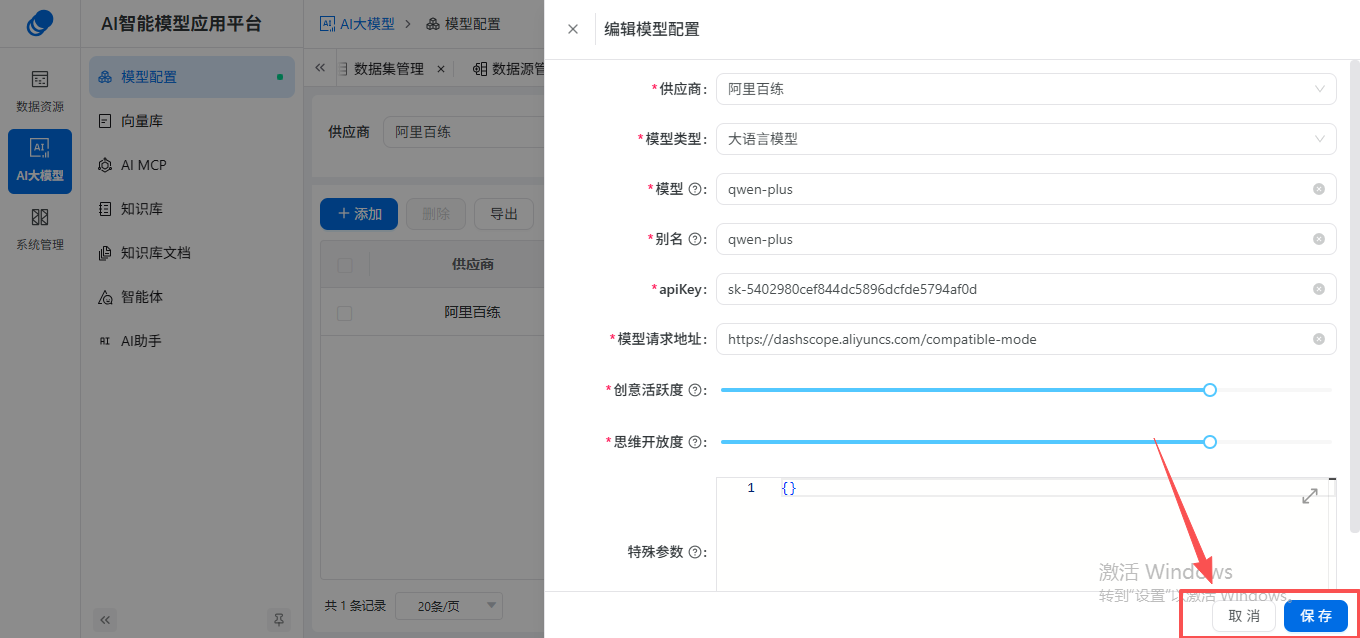This screenshot has height=638, width=1360.
Task: Click the help icon beside 创意活跃度
Action: click(695, 390)
